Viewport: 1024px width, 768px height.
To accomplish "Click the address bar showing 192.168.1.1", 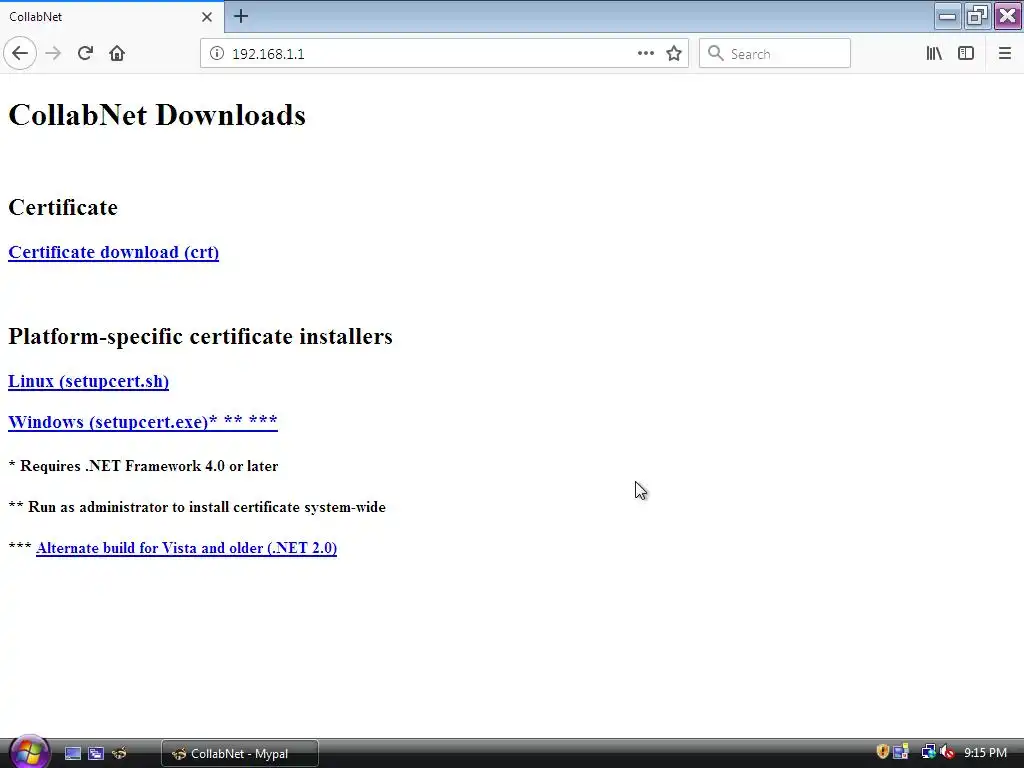I will 444,54.
